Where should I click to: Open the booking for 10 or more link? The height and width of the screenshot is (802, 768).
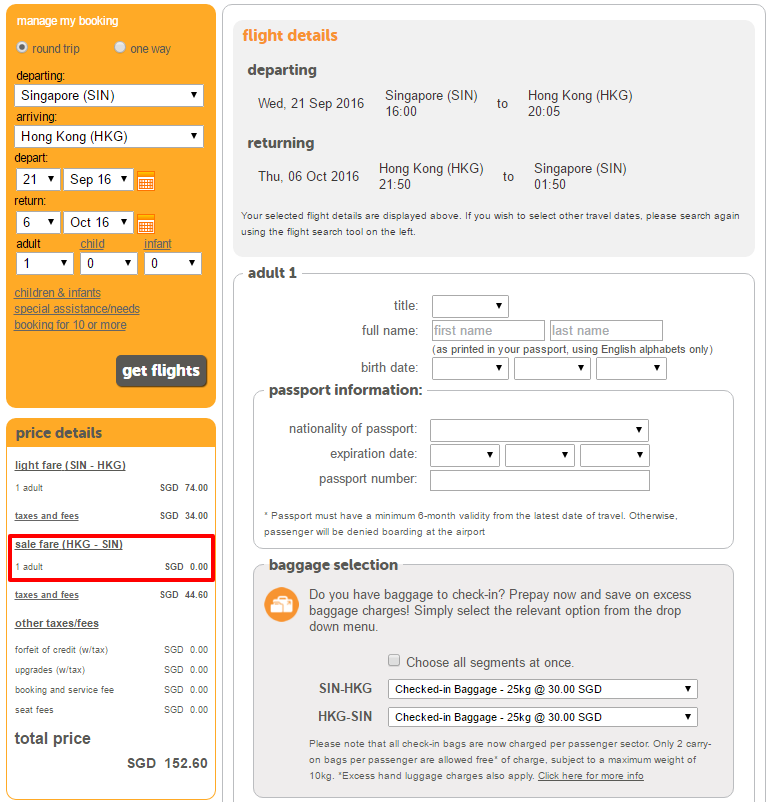click(70, 325)
